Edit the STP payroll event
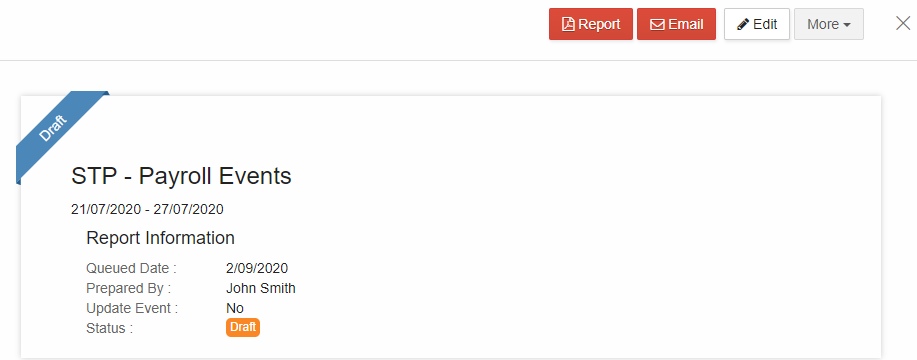The width and height of the screenshot is (917, 360). 757,24
